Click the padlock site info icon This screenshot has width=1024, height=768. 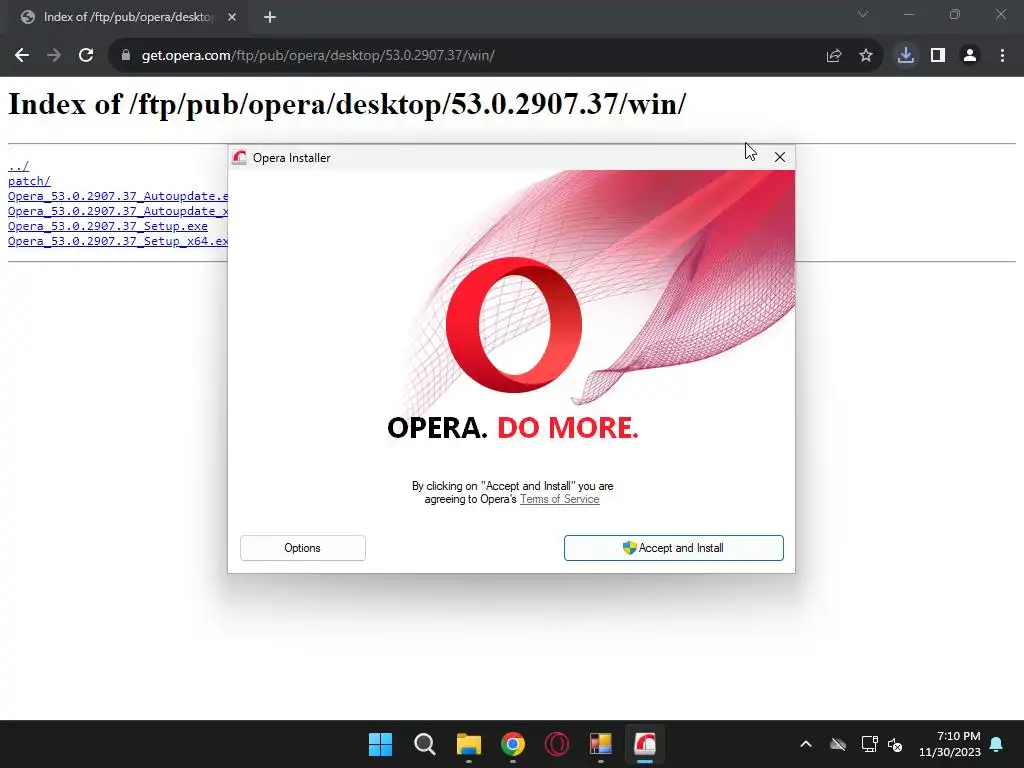point(125,56)
